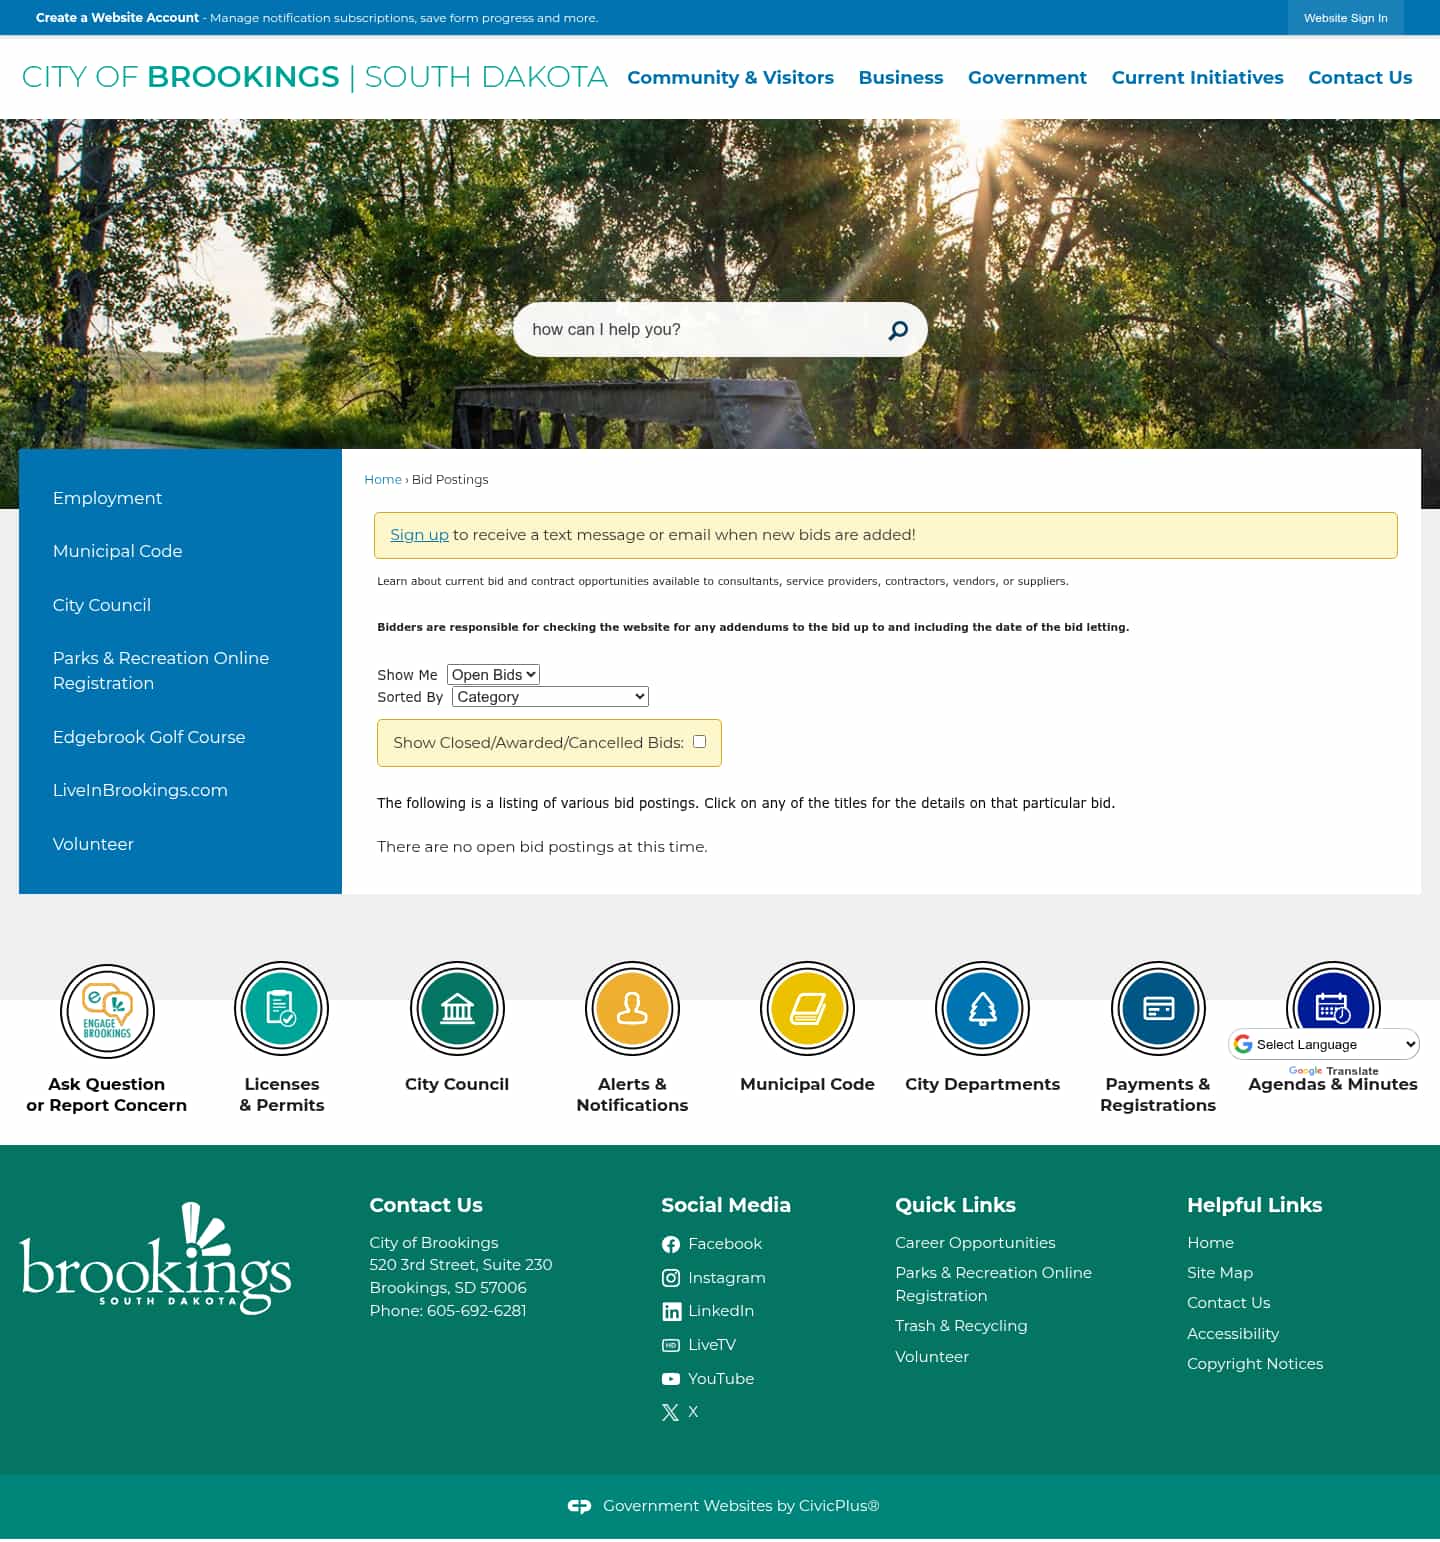Click the search magnifying glass button
1440x1542 pixels.
[x=897, y=329]
